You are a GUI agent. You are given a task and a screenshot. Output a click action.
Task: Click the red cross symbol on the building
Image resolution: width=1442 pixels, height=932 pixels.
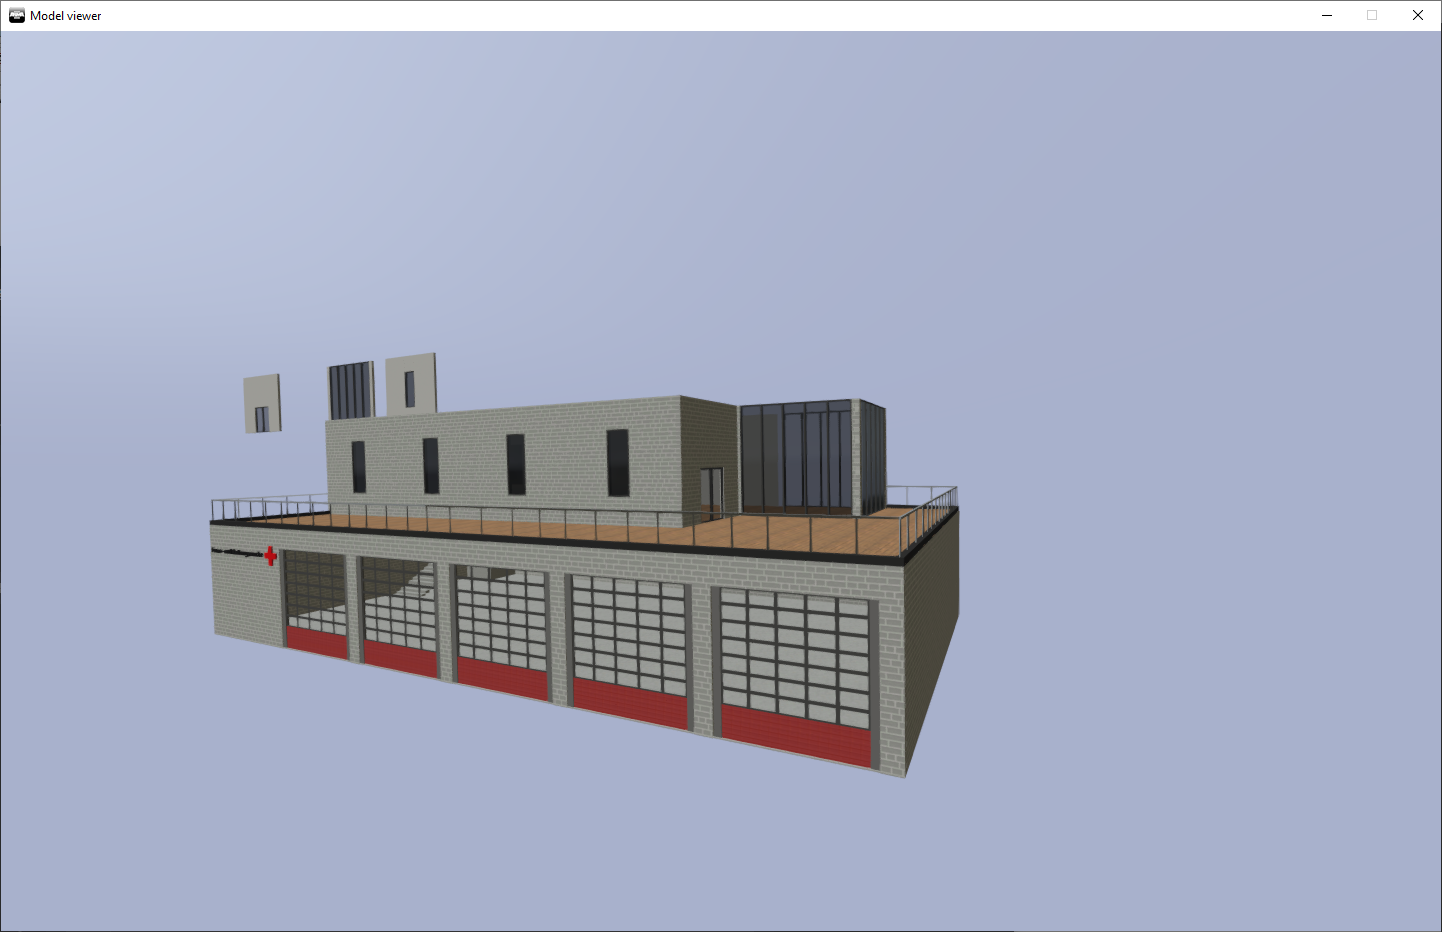(x=270, y=555)
